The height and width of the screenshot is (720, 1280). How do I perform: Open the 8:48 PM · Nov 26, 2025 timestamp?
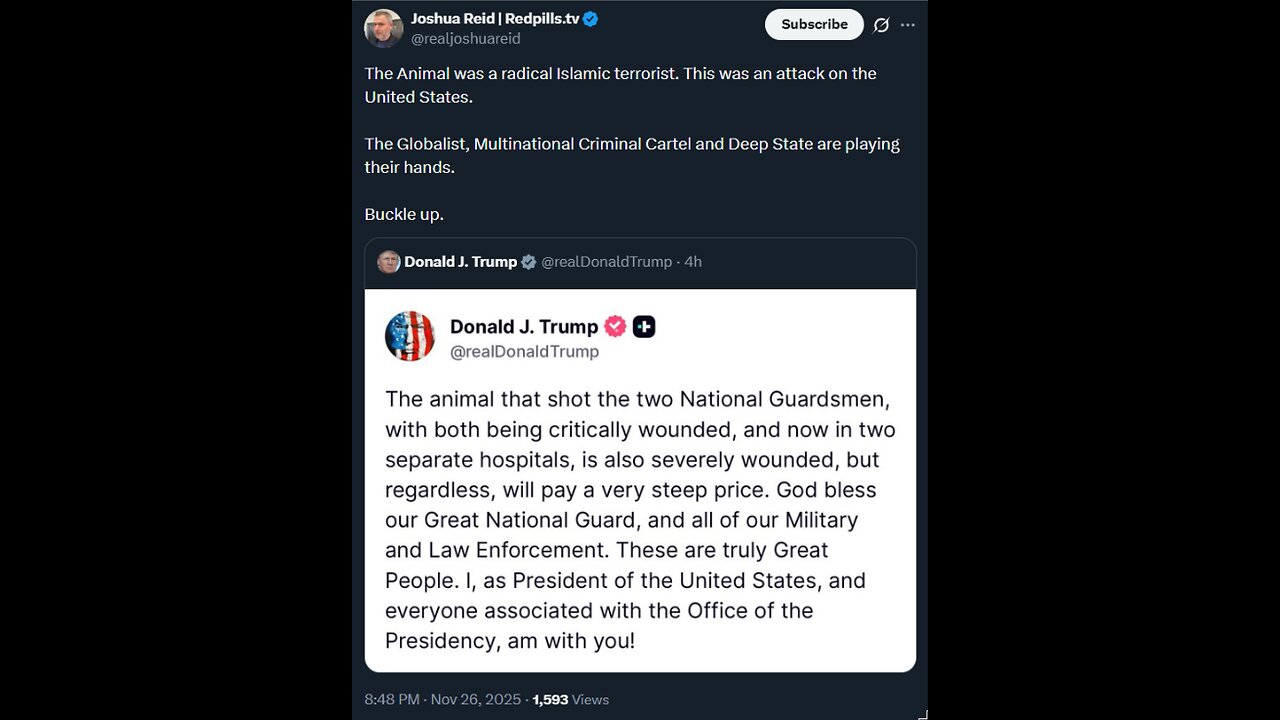[x=443, y=699]
